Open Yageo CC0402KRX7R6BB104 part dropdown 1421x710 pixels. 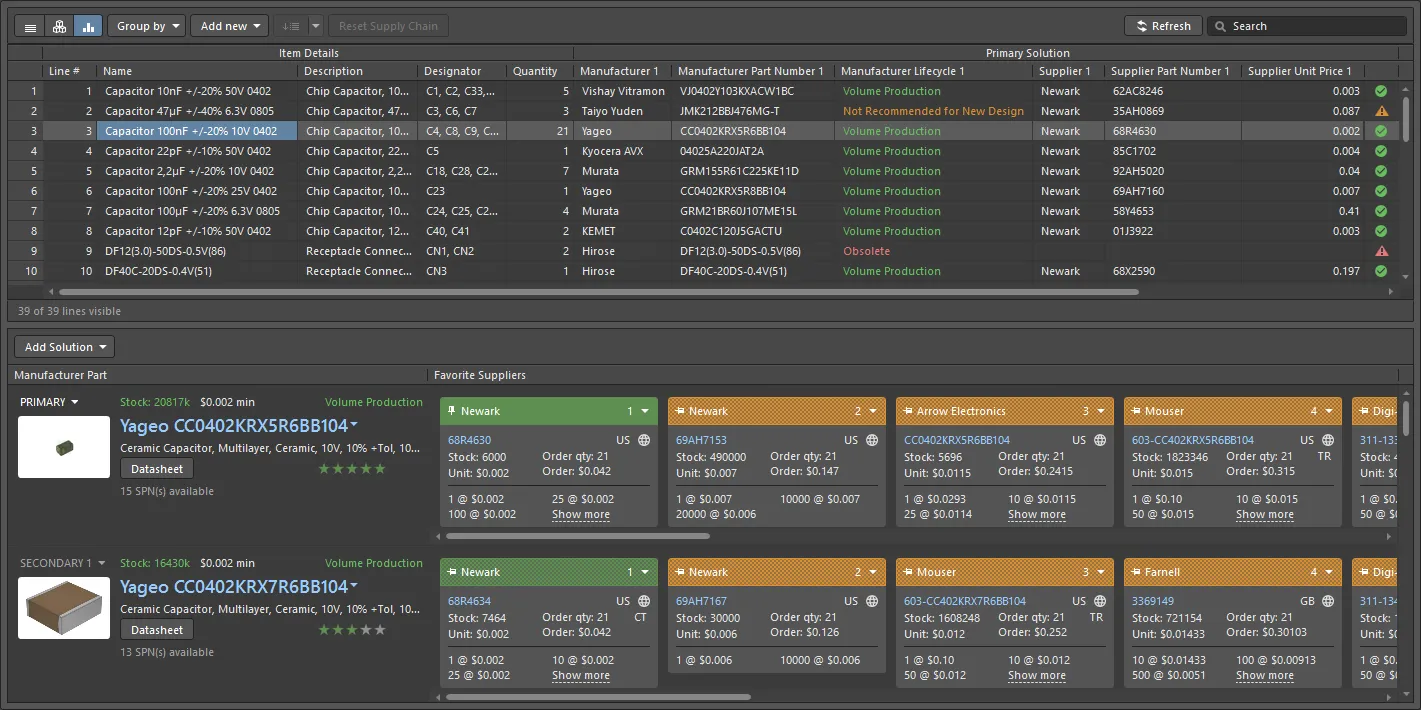click(354, 587)
